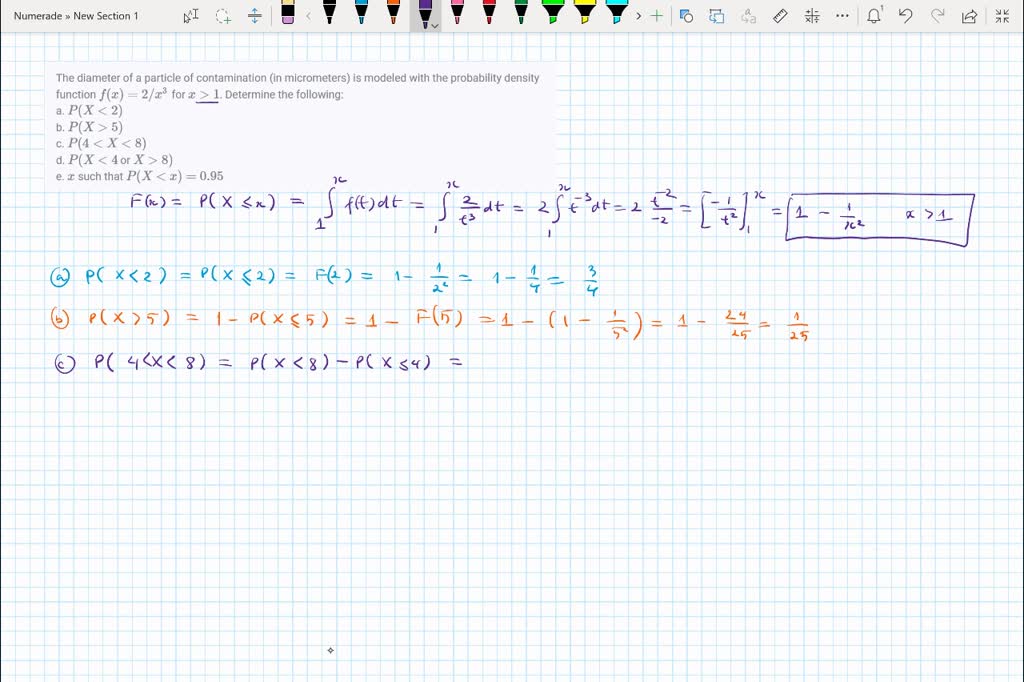Open the Numerade breadcrumb link
Screen dimensions: 1024x682
tap(39, 16)
